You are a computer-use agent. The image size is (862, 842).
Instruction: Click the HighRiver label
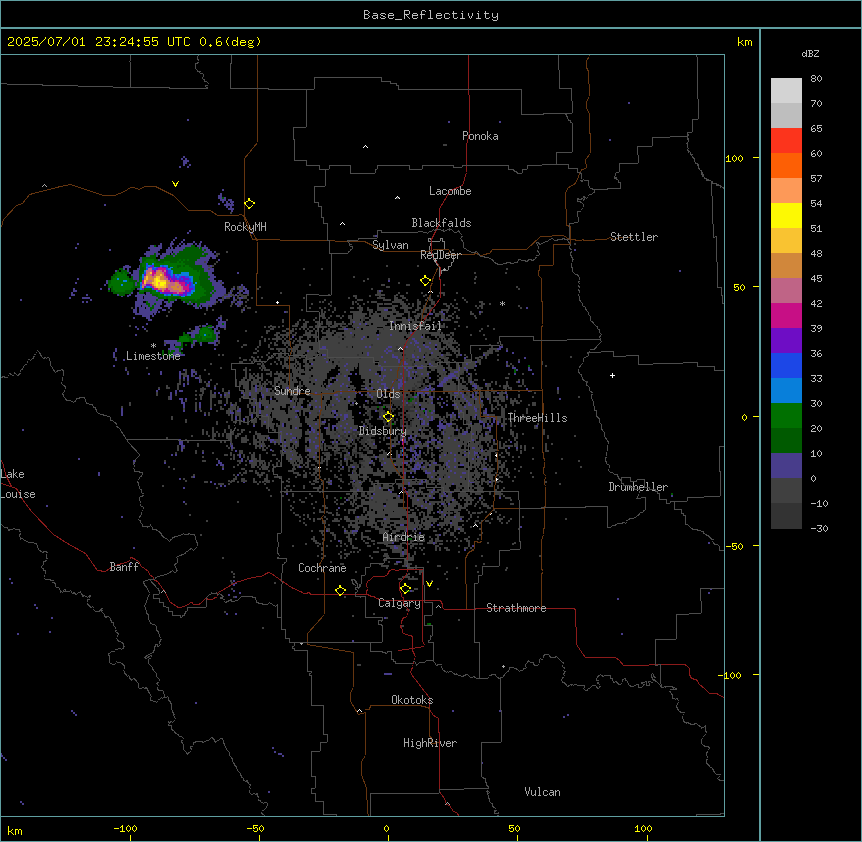pyautogui.click(x=430, y=743)
